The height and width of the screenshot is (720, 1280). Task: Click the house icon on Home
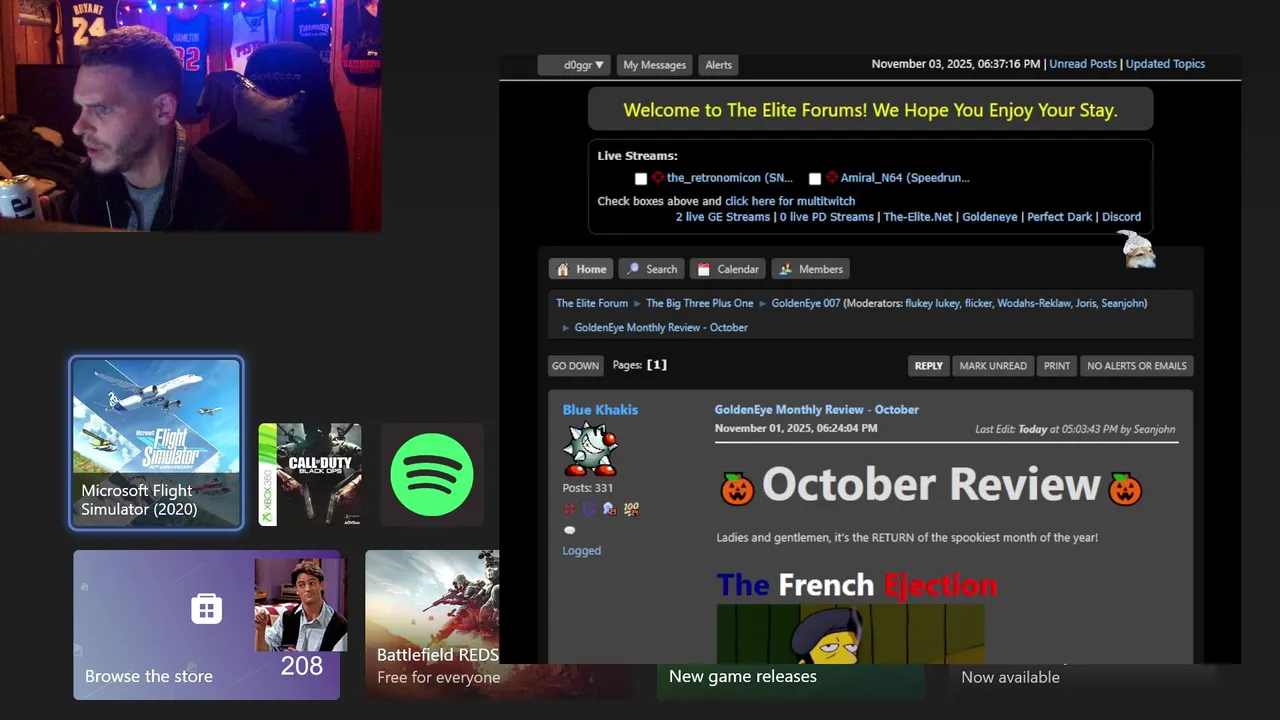[x=563, y=269]
